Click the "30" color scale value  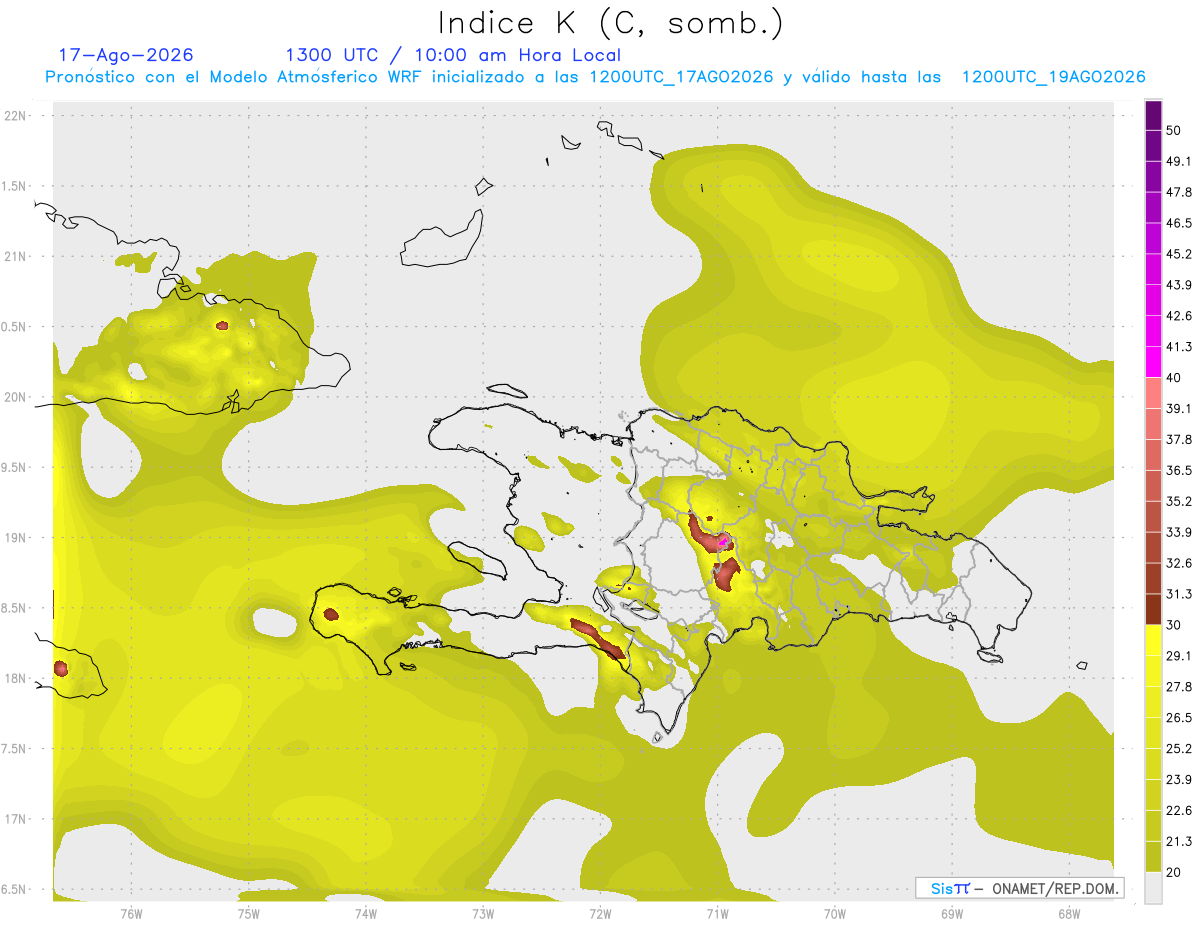point(1175,624)
